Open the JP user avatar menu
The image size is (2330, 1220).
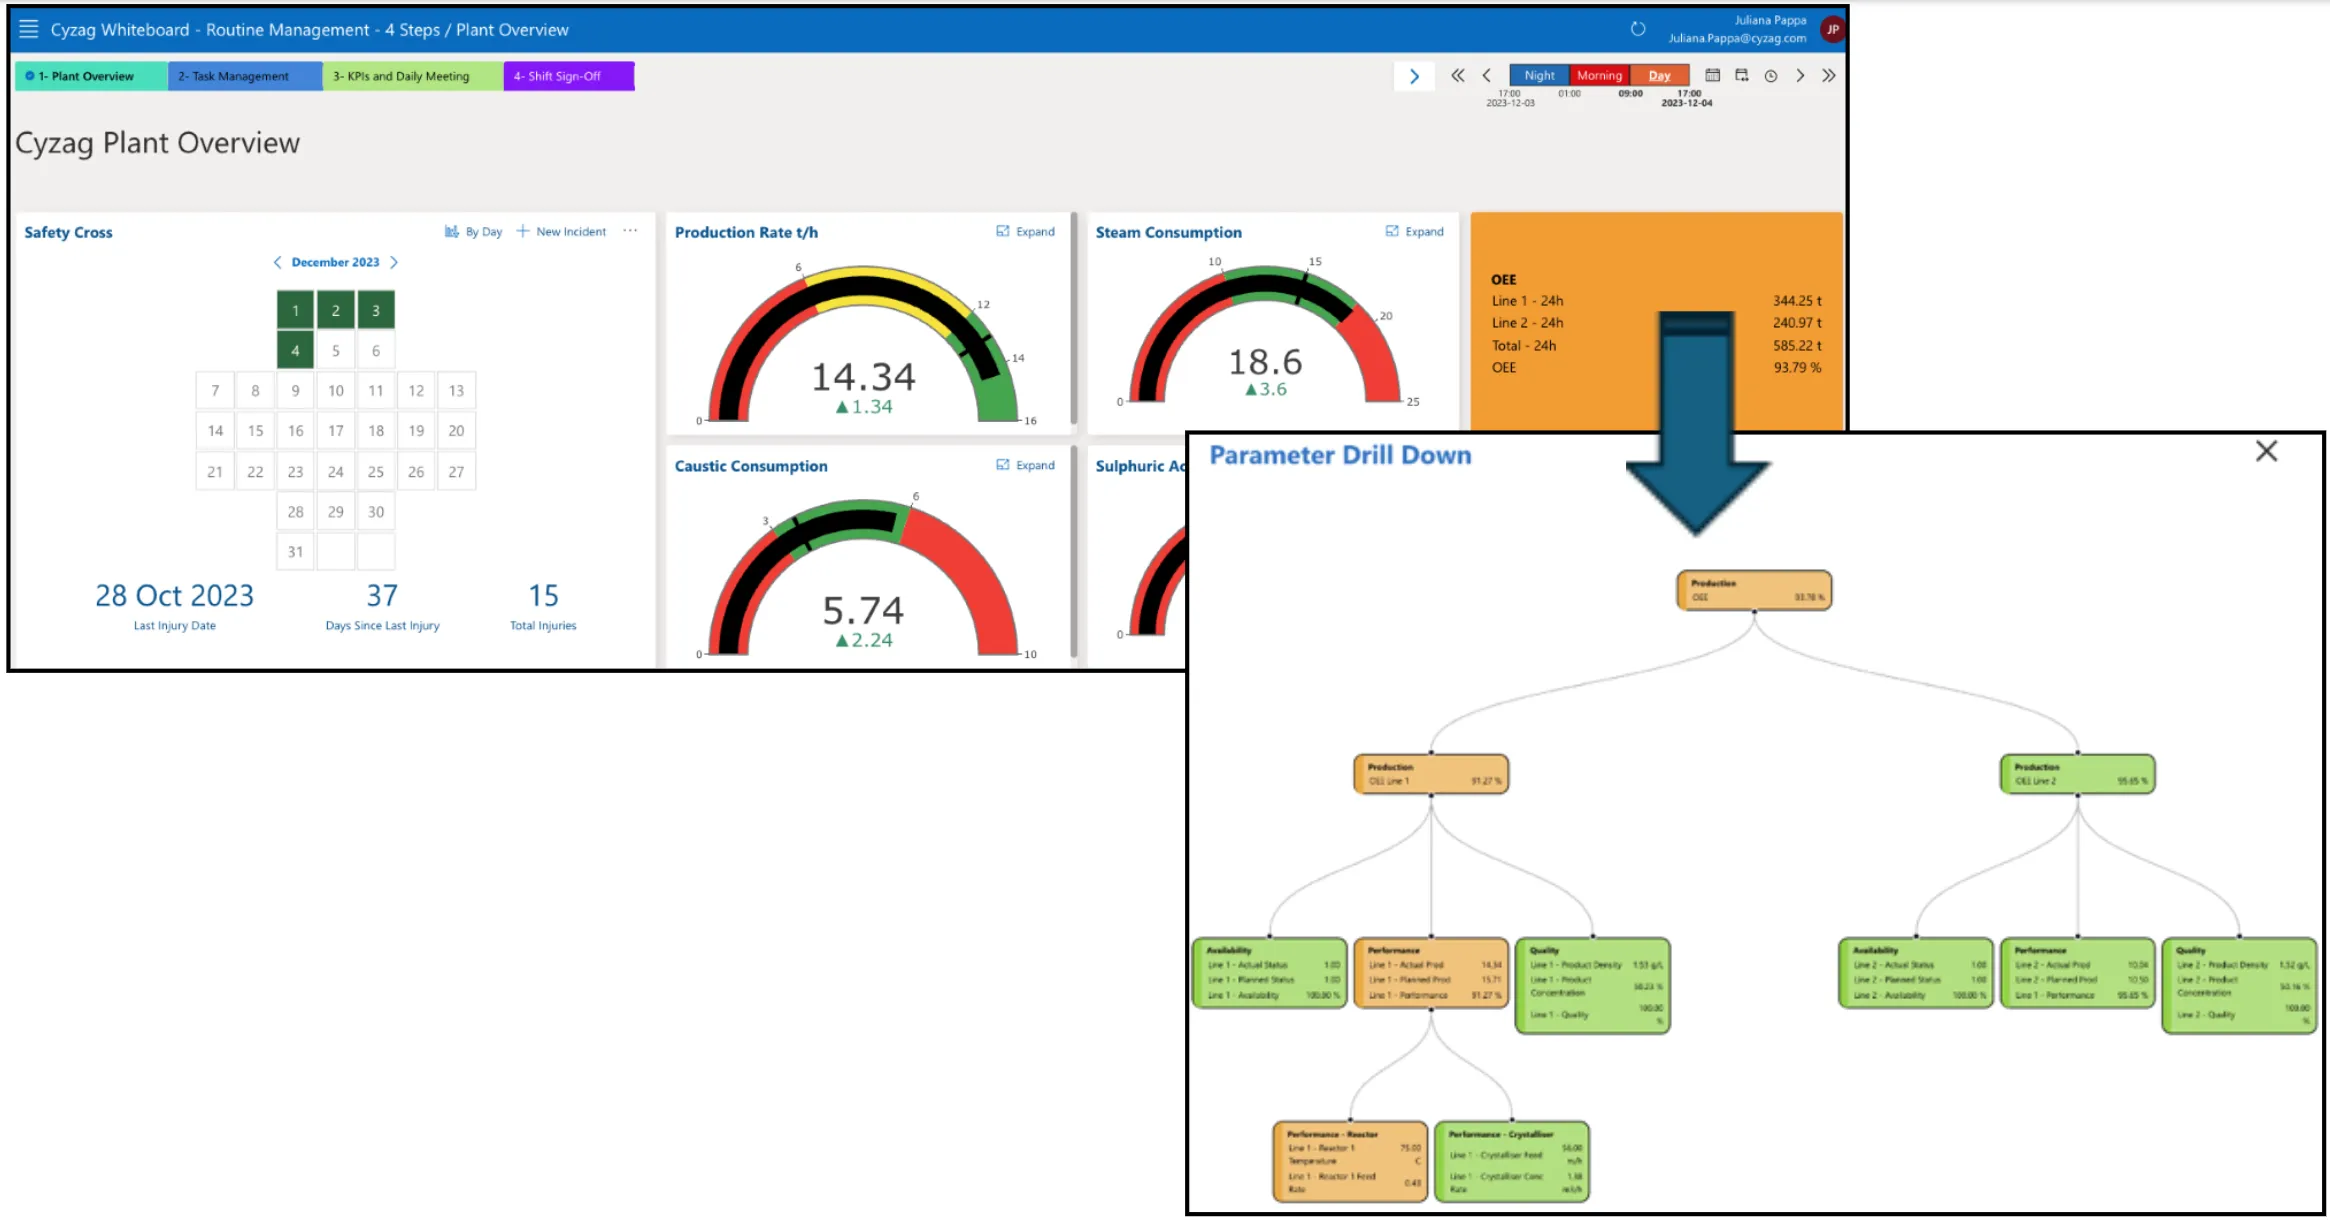click(1832, 29)
